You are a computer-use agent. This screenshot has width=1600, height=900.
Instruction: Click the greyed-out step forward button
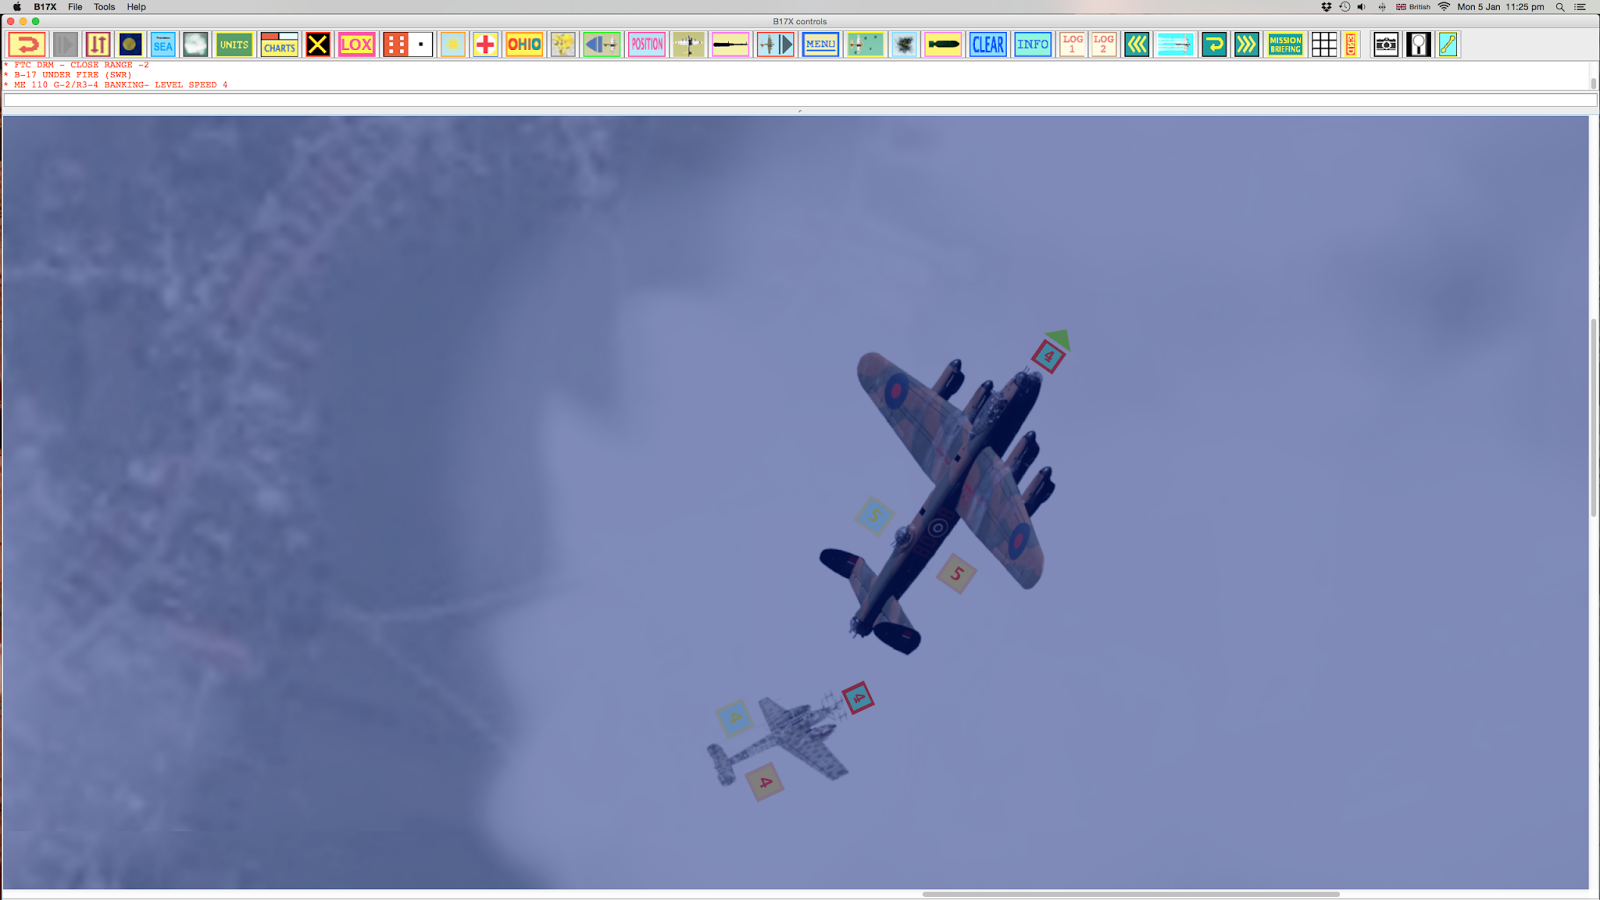(65, 44)
